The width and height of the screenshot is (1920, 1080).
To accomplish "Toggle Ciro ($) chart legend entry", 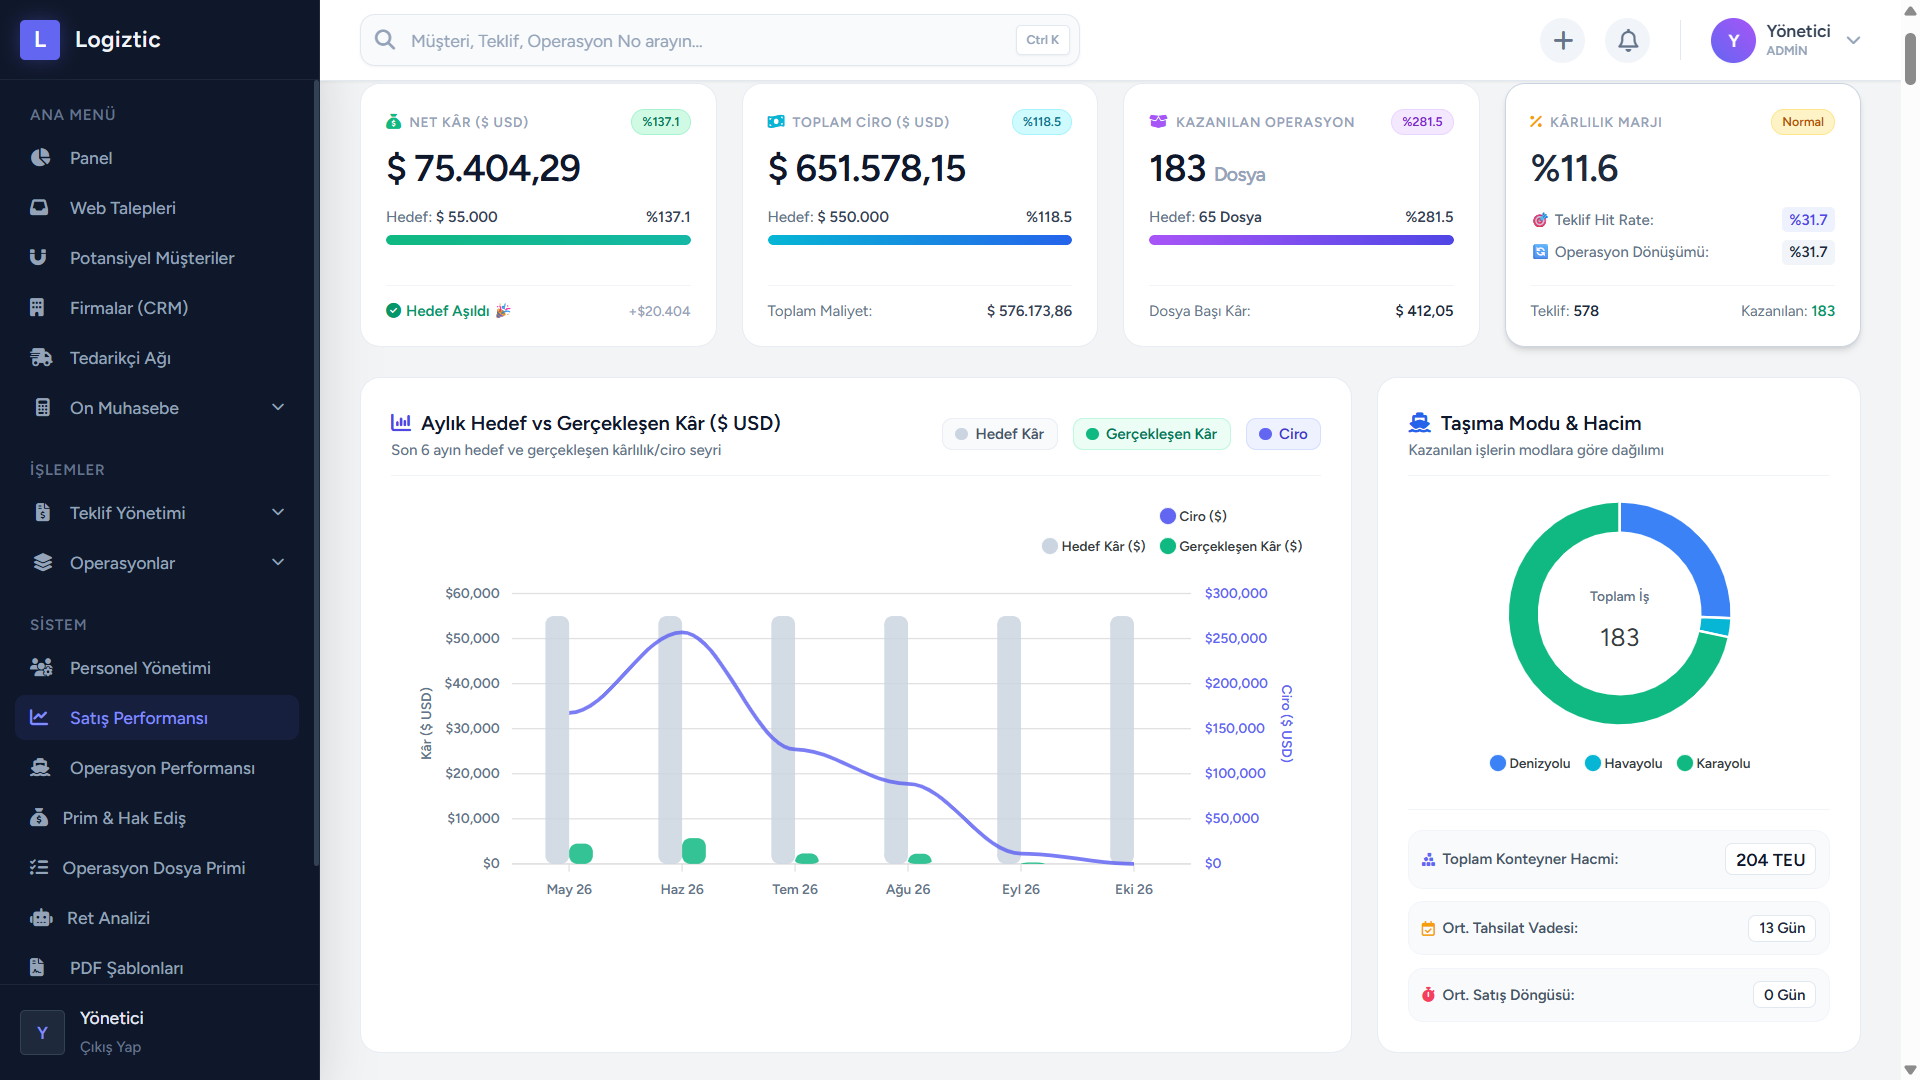I will coord(1193,516).
